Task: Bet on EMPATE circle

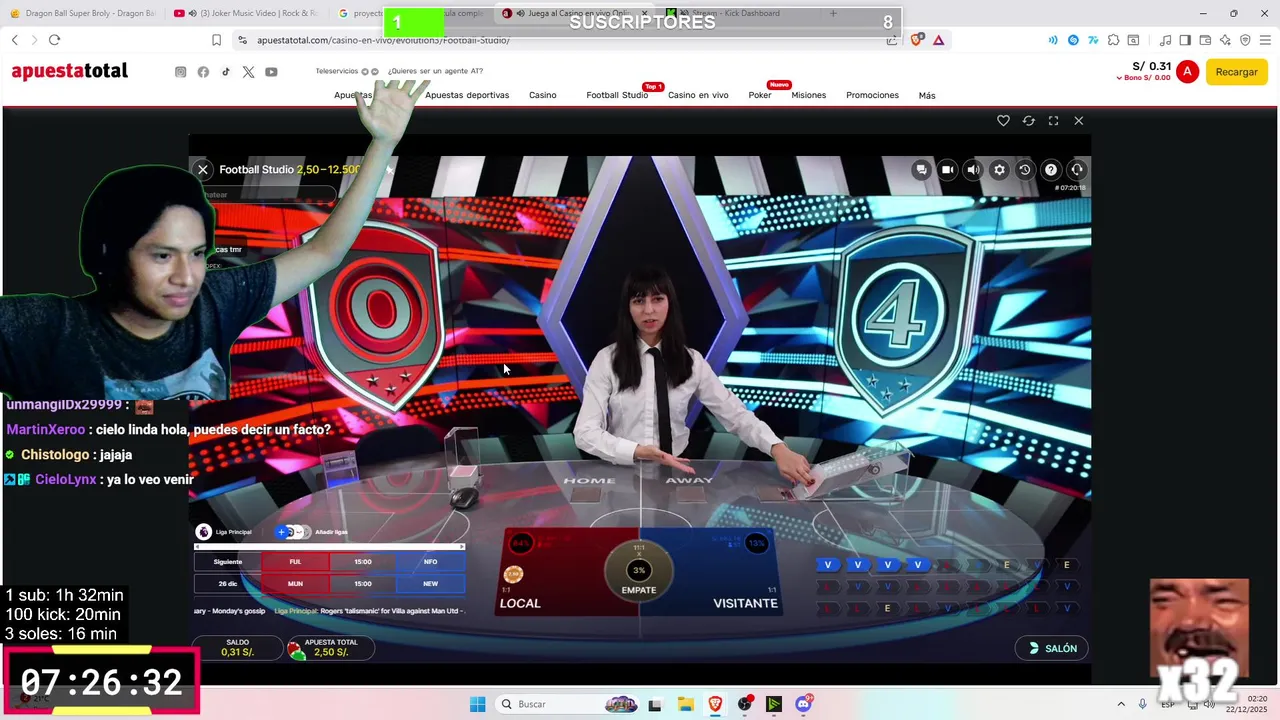Action: coord(639,573)
